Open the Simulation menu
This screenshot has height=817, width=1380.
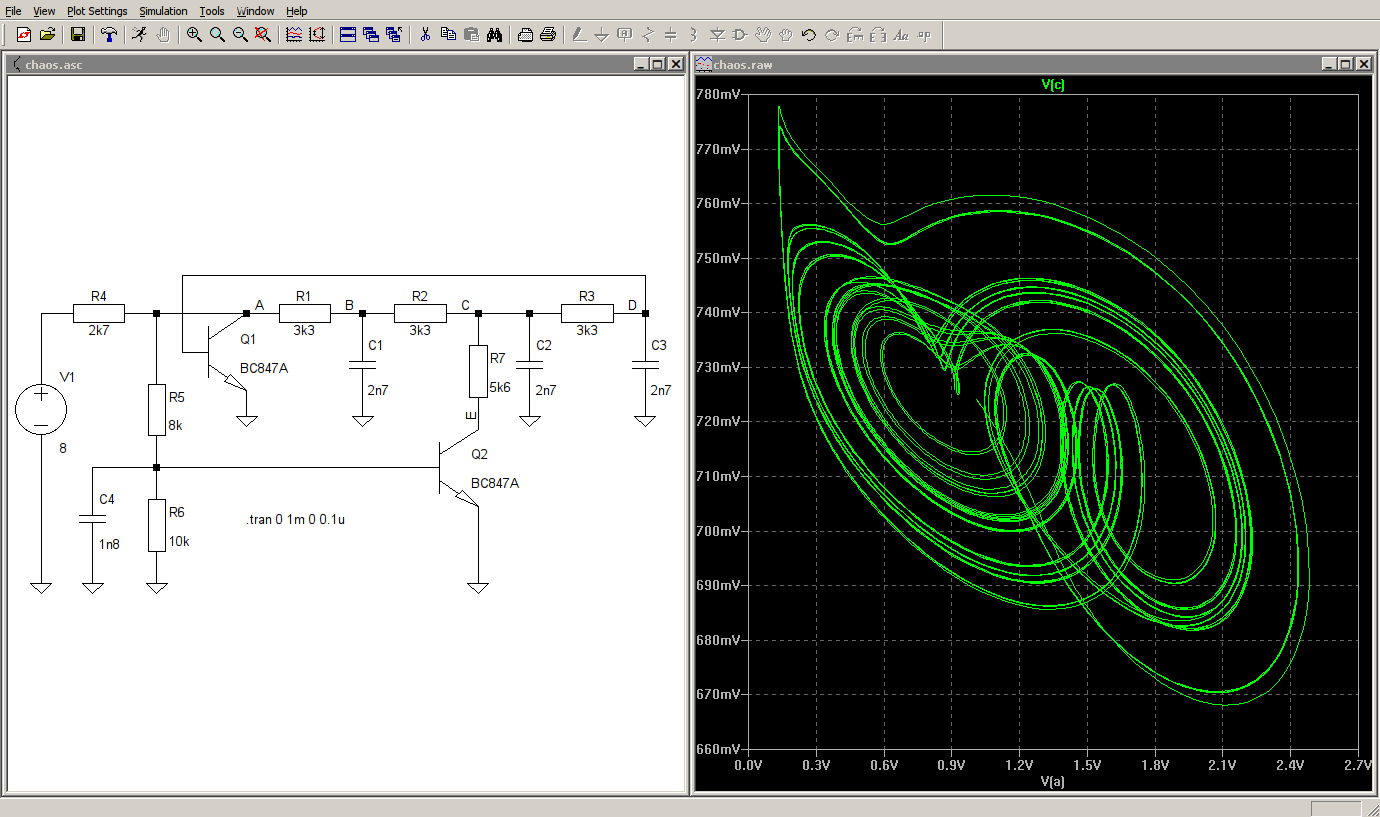pyautogui.click(x=163, y=11)
